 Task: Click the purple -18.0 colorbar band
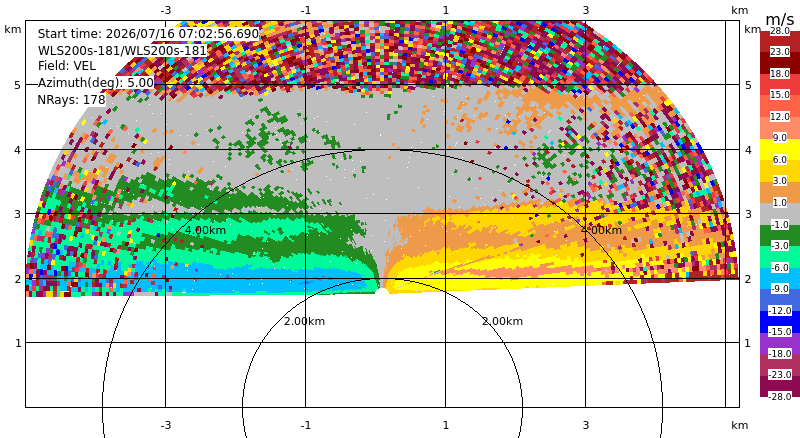(780, 343)
